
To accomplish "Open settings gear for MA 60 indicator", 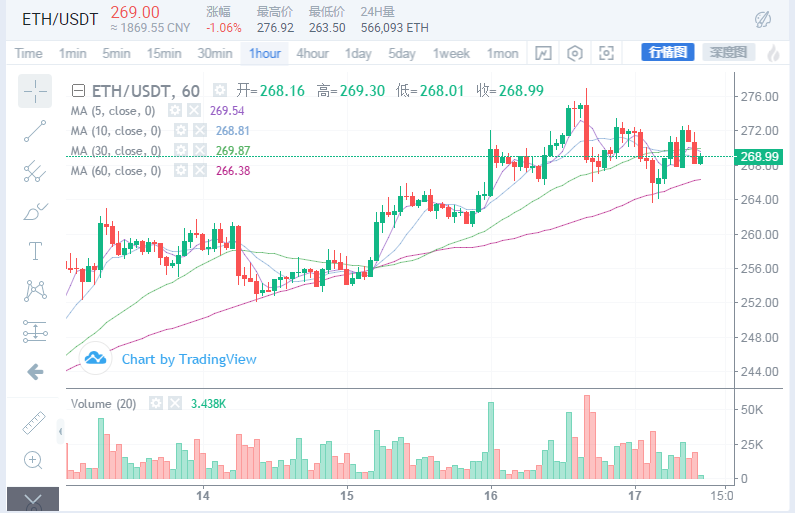I will point(180,170).
